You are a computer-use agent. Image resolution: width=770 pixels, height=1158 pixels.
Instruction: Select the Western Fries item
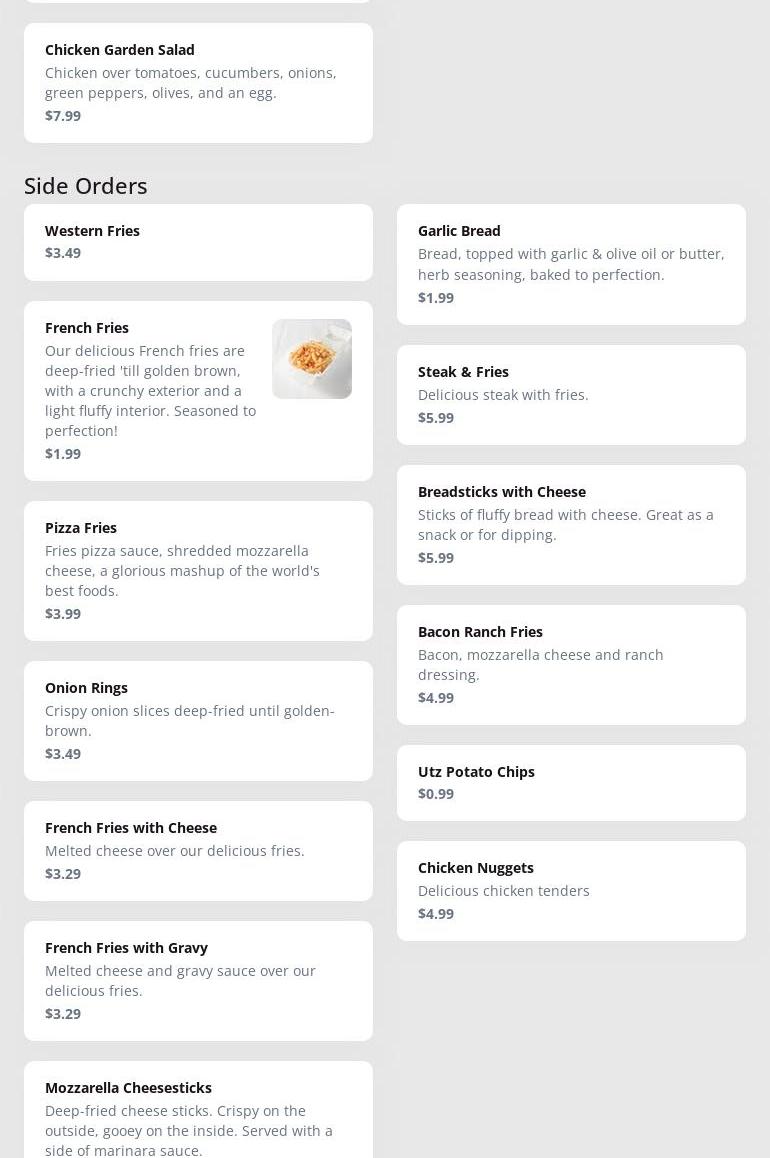(198, 242)
